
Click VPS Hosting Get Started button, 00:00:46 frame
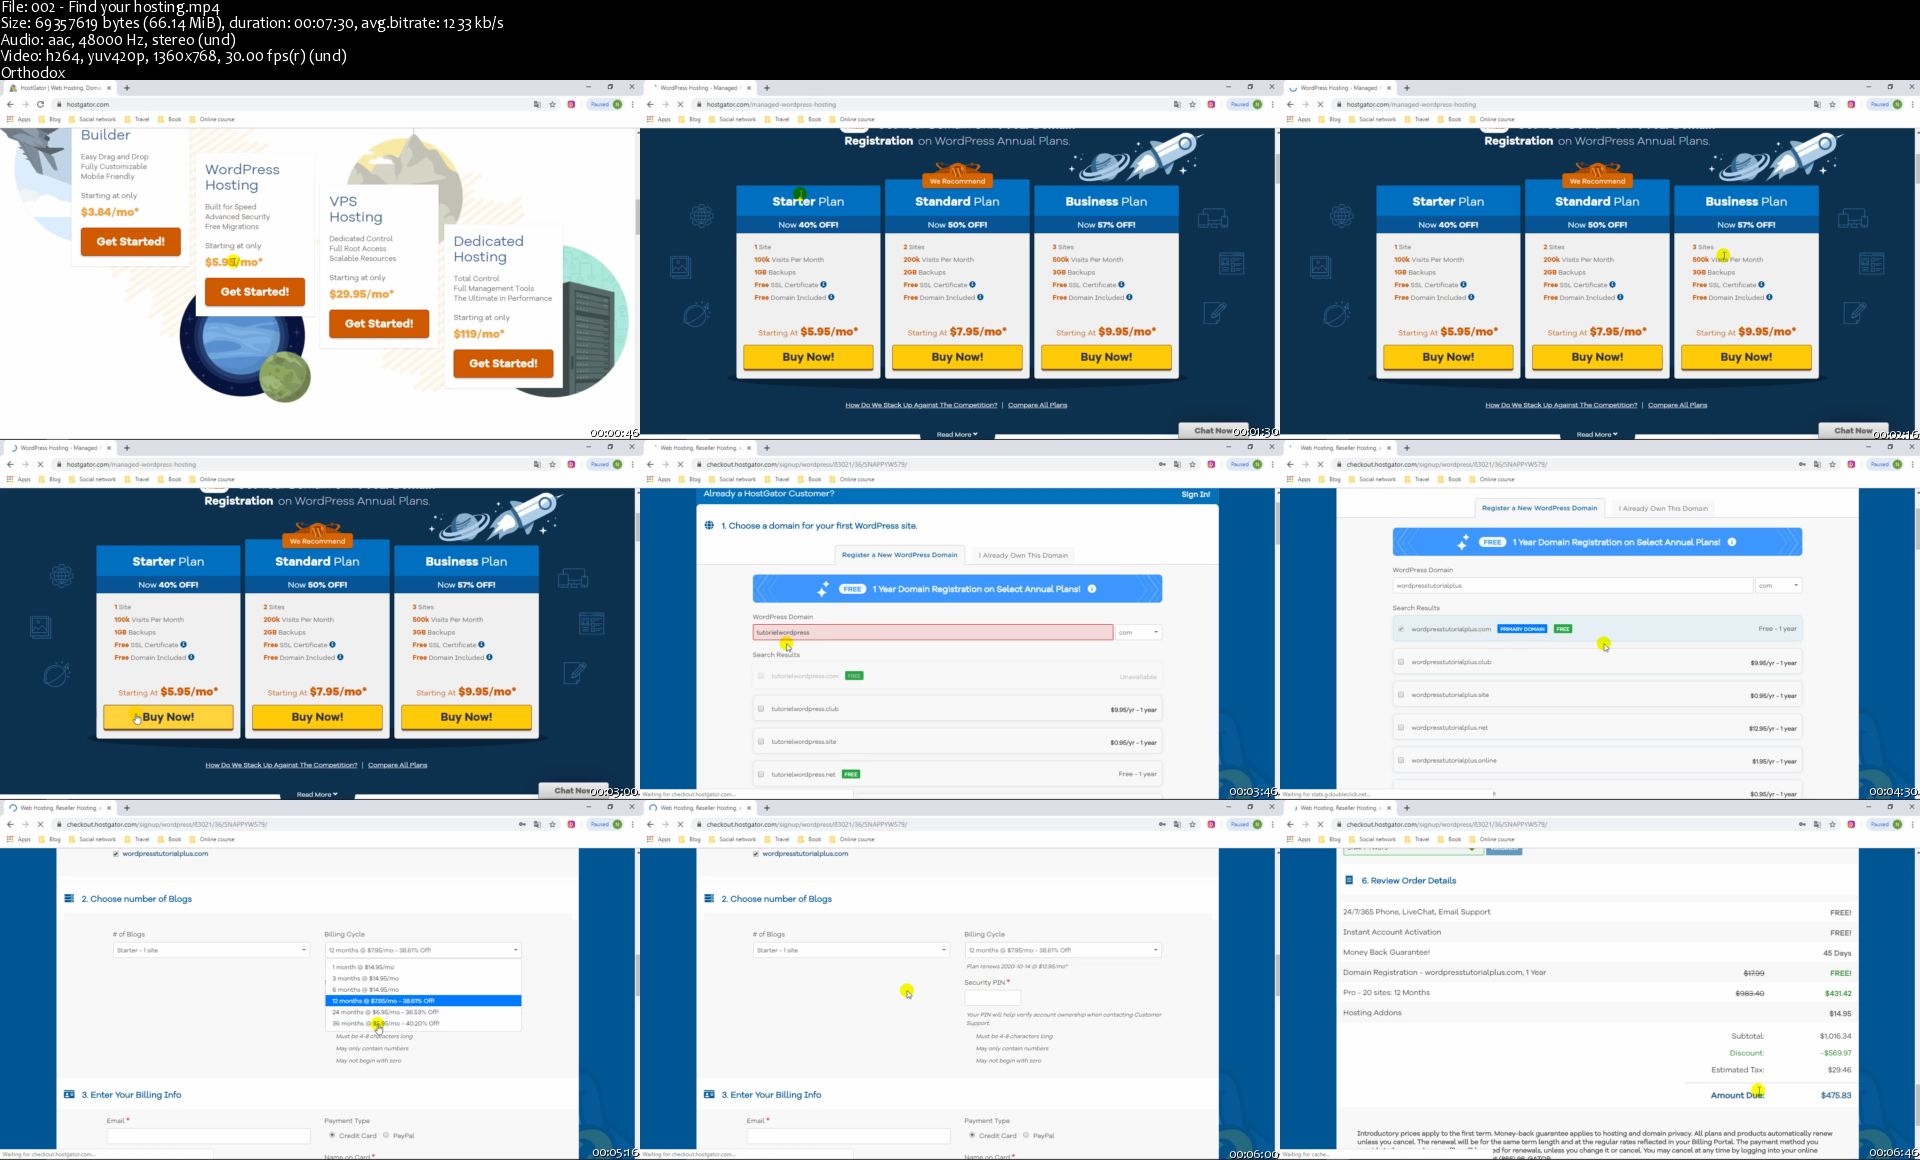(379, 324)
